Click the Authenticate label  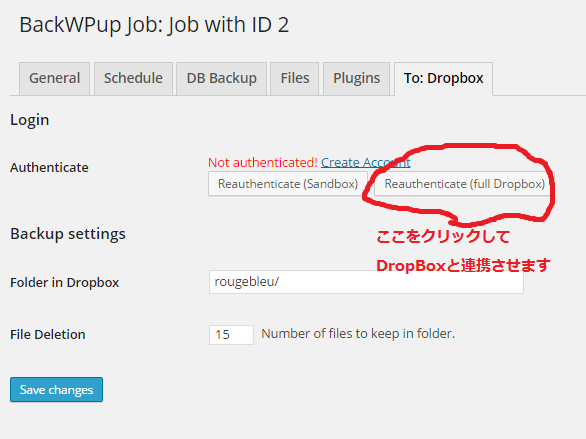point(49,167)
